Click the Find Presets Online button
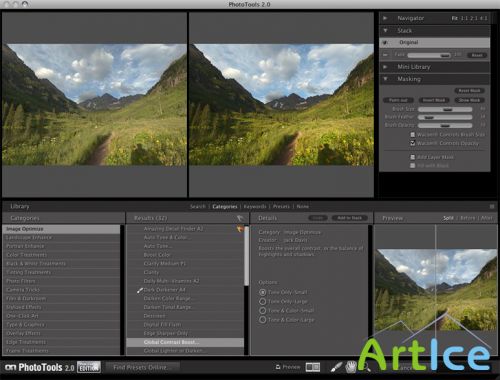Viewport: 500px width, 380px height. click(x=142, y=367)
